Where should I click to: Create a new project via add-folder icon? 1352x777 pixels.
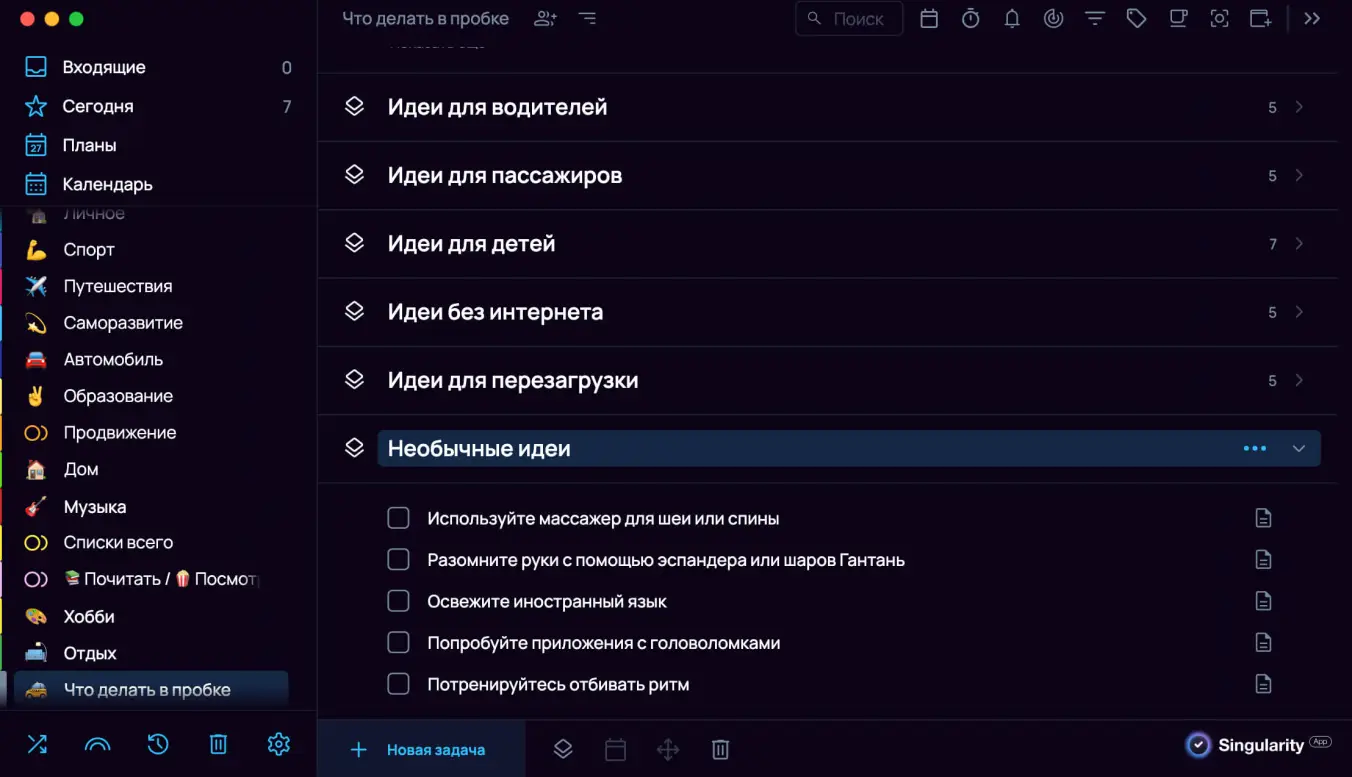click(1260, 18)
